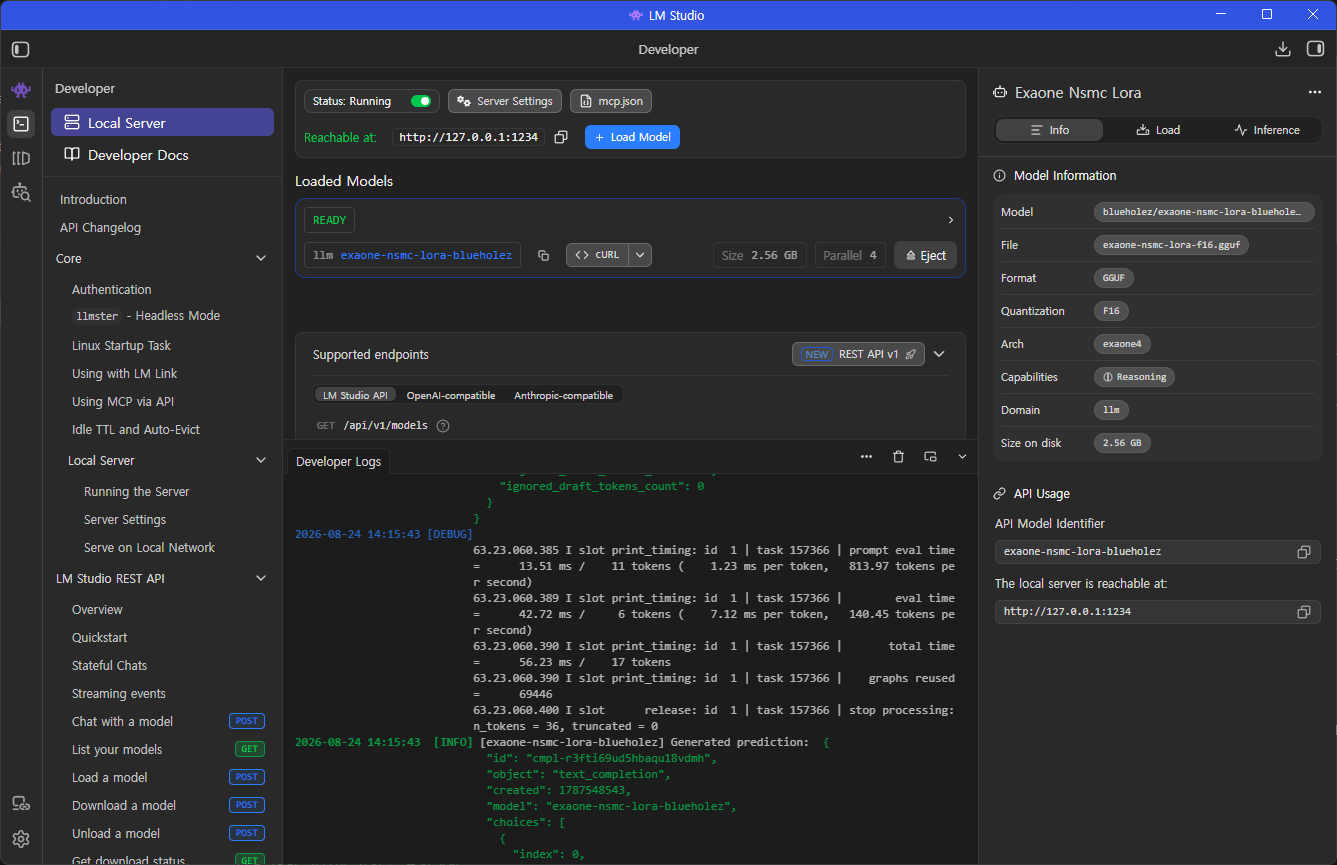Switch to the Inference tab

pos(1267,130)
